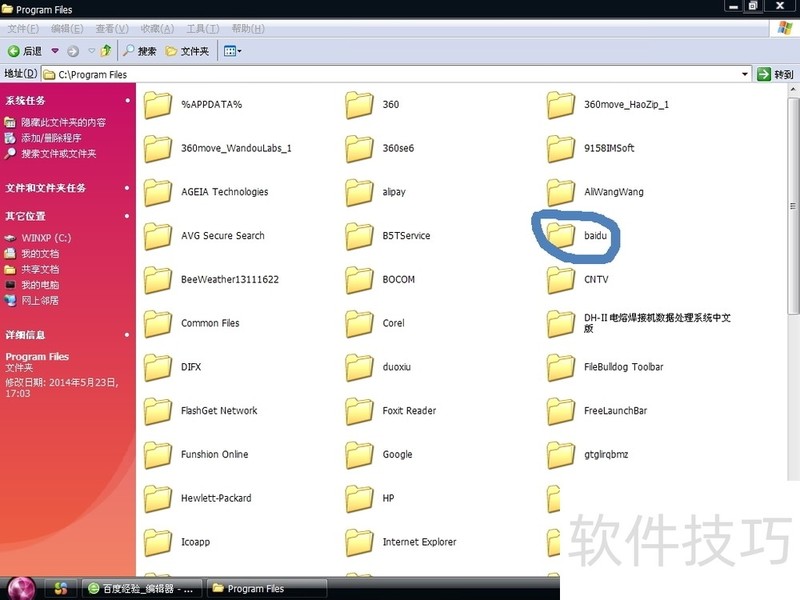Select the AGEIA Technologies folder icon
Screen dimensions: 800x600
(x=158, y=193)
